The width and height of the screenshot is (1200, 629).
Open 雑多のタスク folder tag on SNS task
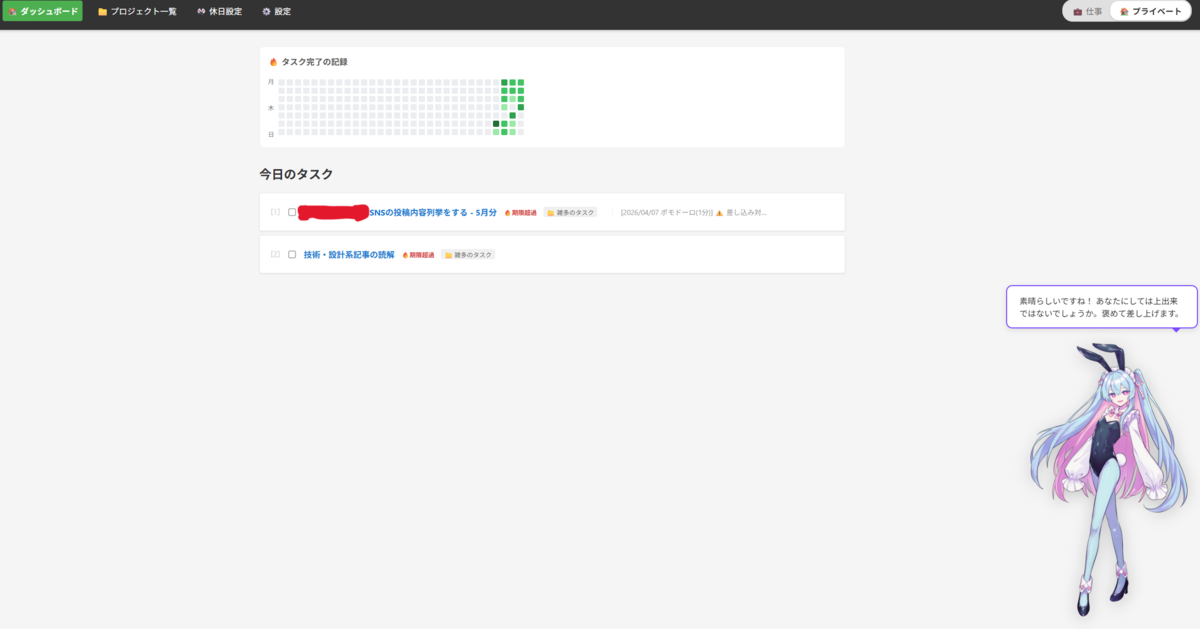(570, 212)
